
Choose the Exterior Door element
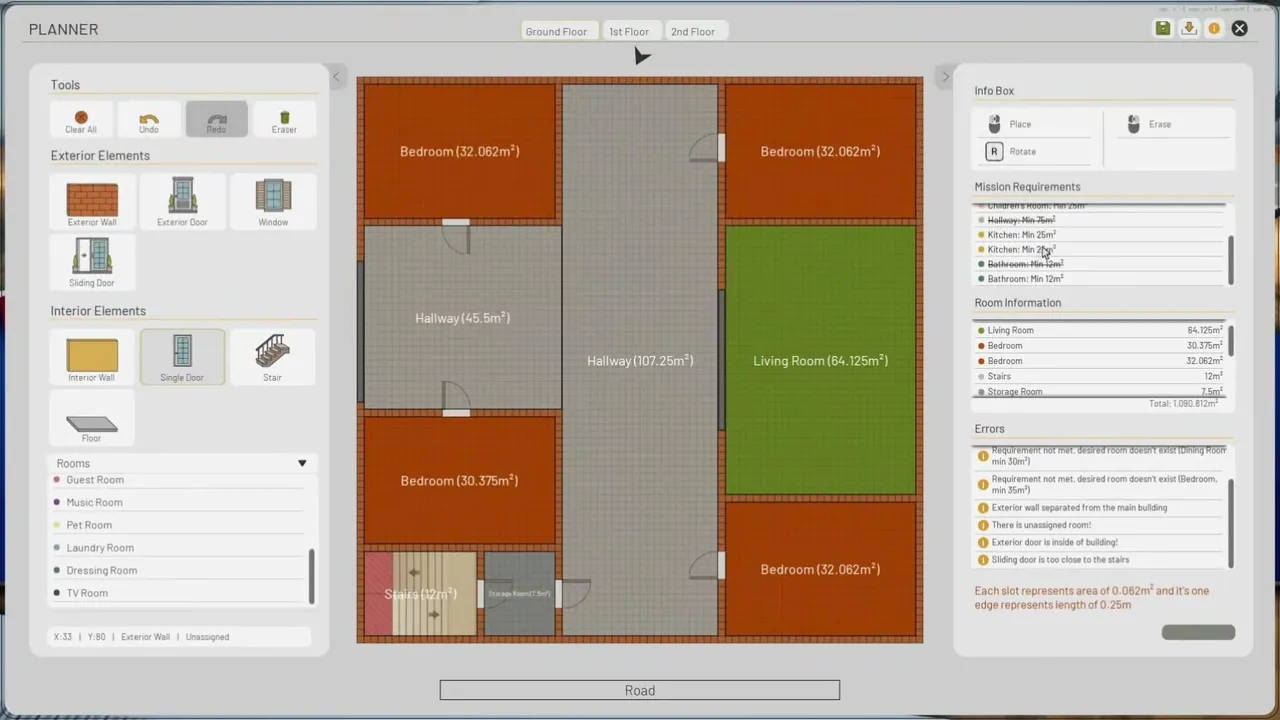pos(182,202)
